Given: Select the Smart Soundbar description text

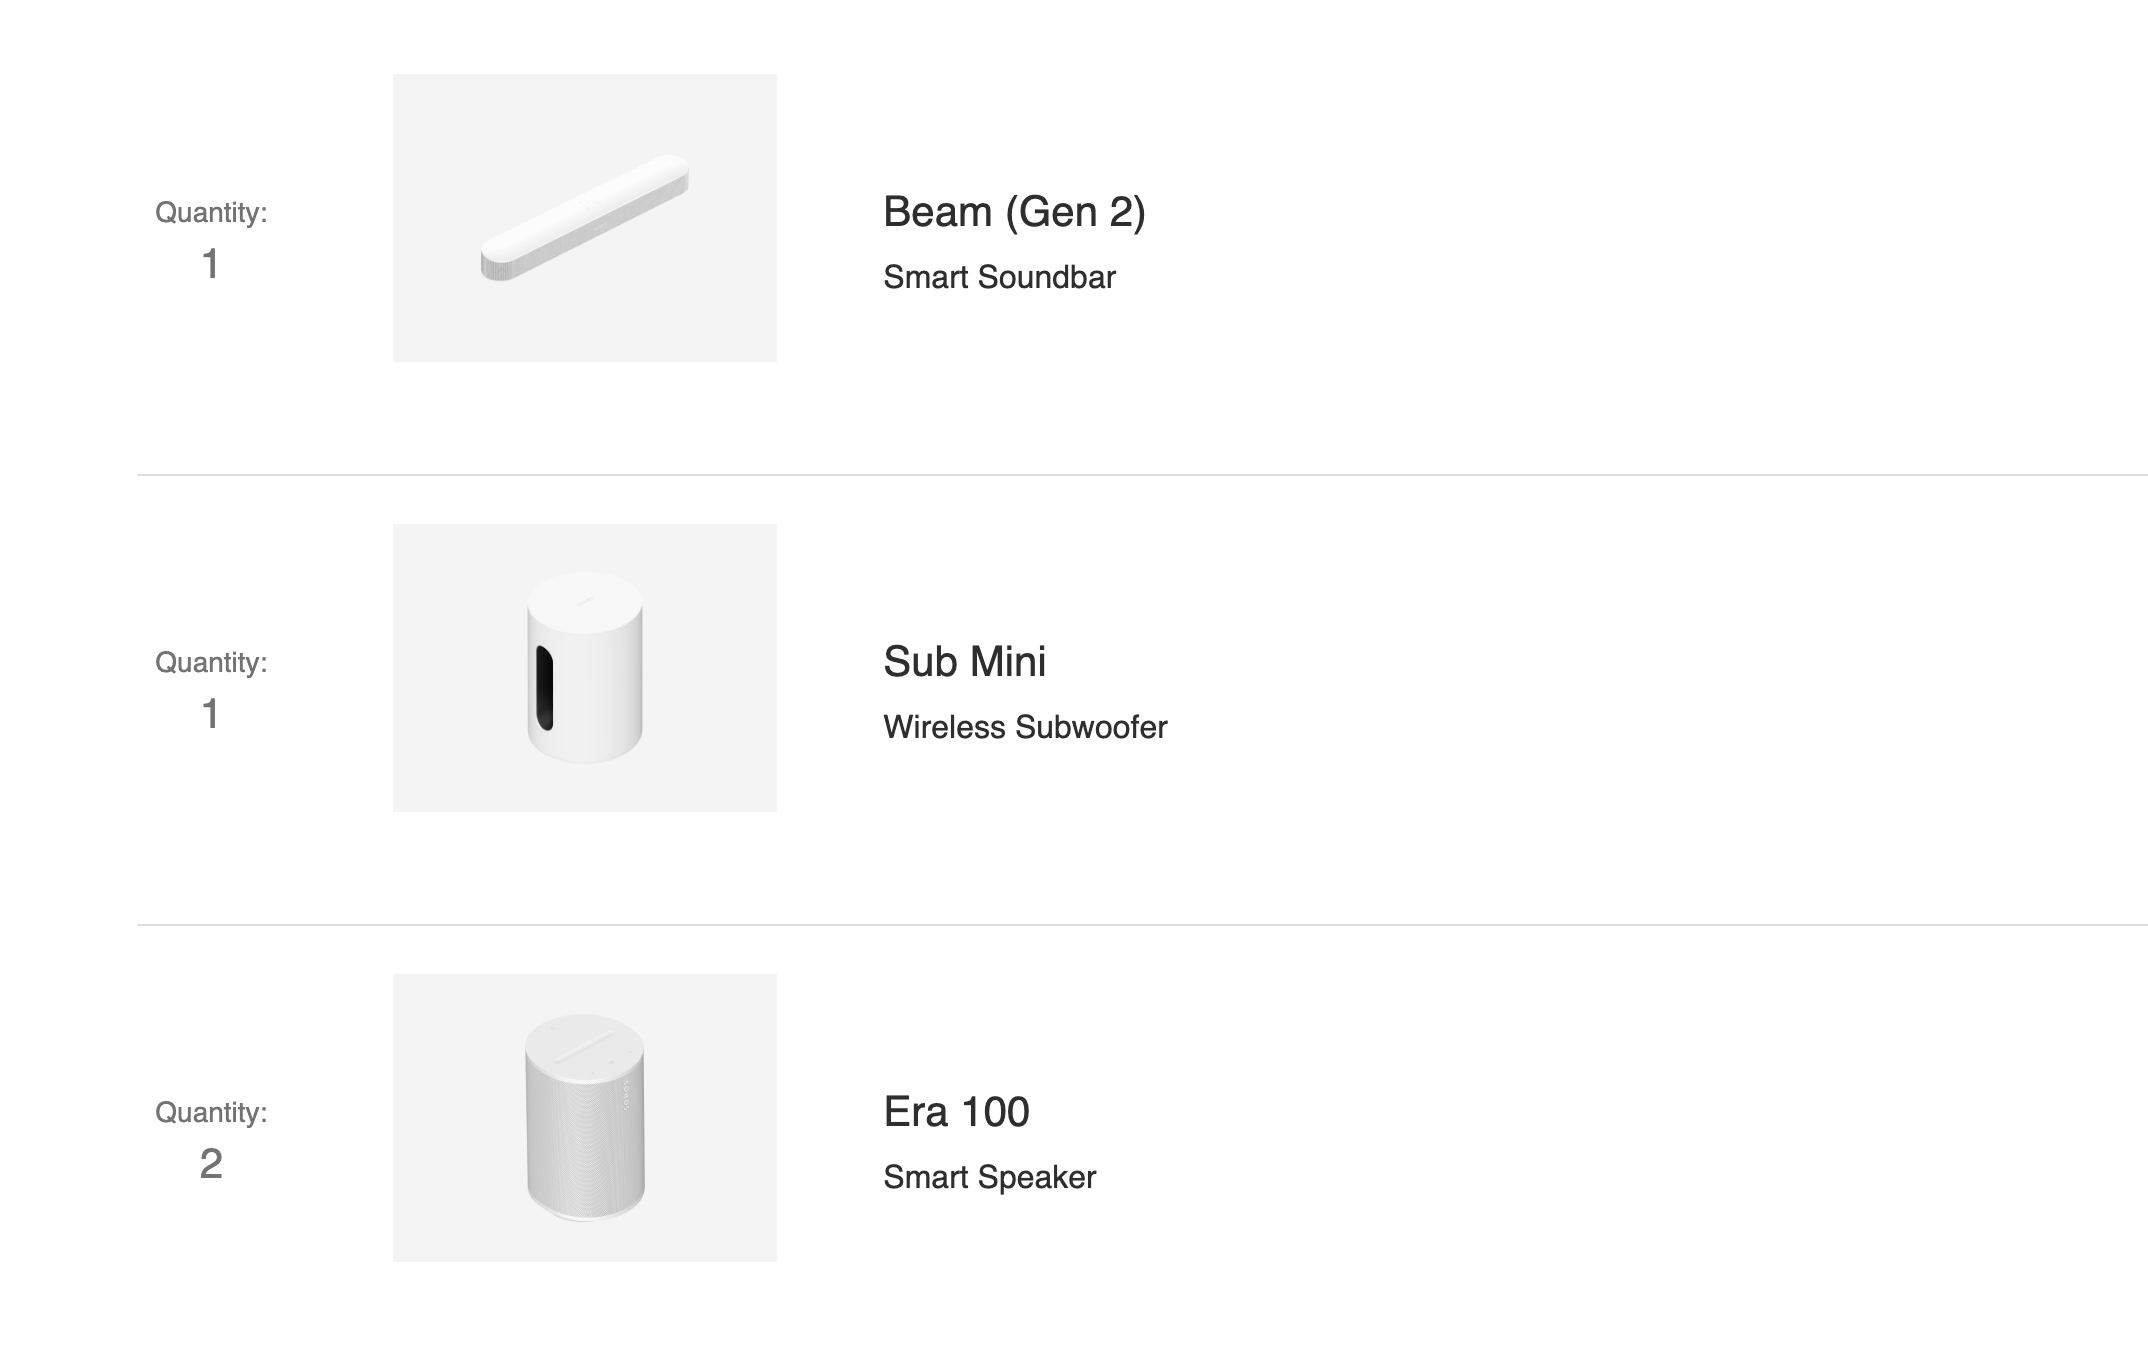Looking at the screenshot, I should [999, 277].
